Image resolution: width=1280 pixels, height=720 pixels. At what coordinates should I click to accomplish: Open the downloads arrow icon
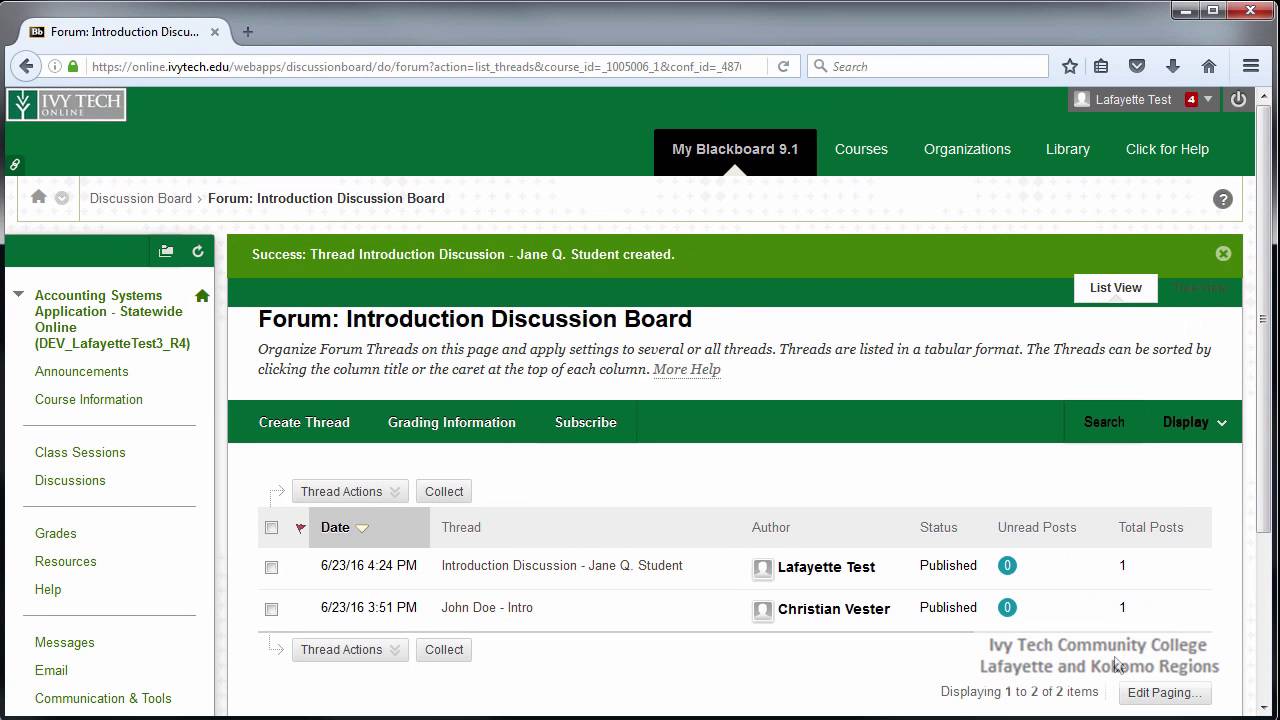point(1173,66)
